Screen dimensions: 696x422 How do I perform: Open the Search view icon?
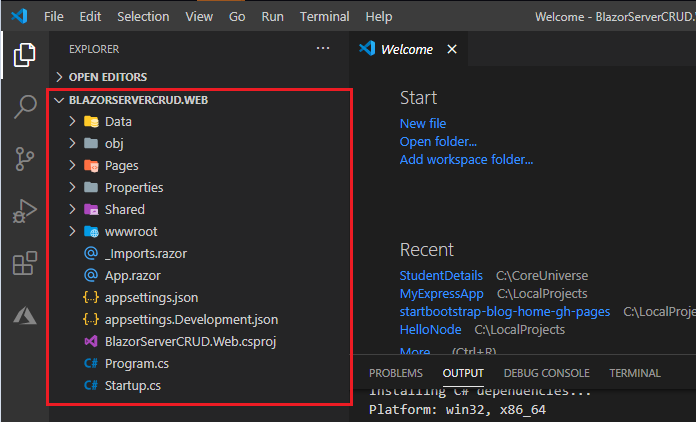point(24,108)
